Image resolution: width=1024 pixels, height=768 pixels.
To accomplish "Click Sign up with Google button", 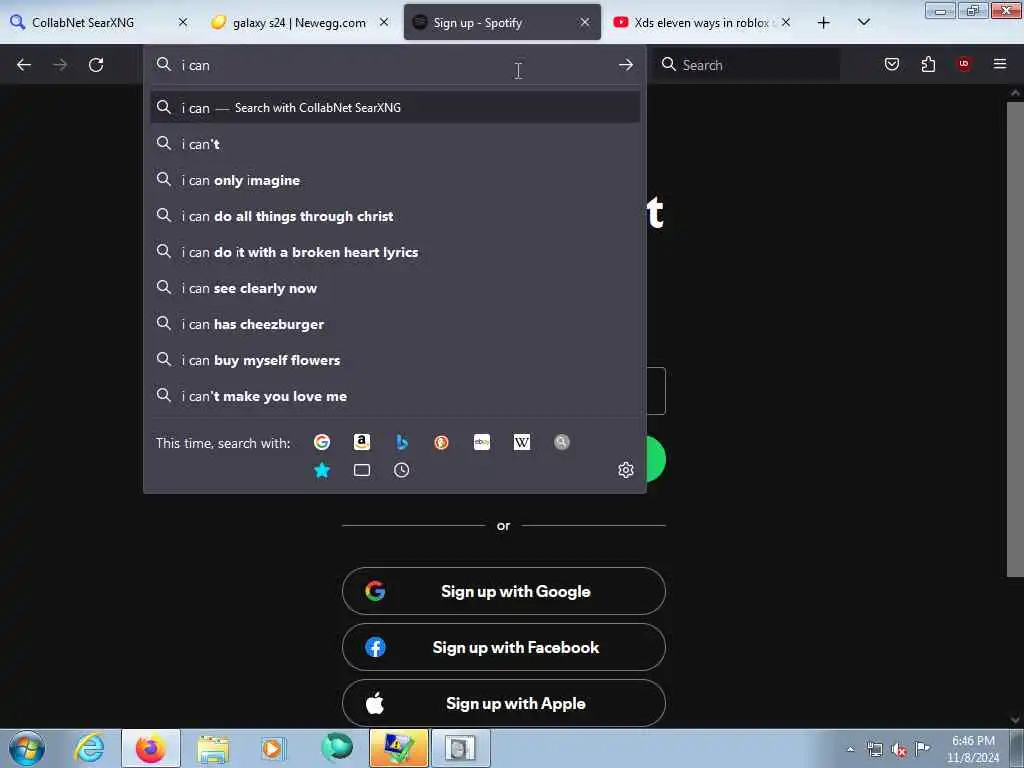I will (504, 591).
